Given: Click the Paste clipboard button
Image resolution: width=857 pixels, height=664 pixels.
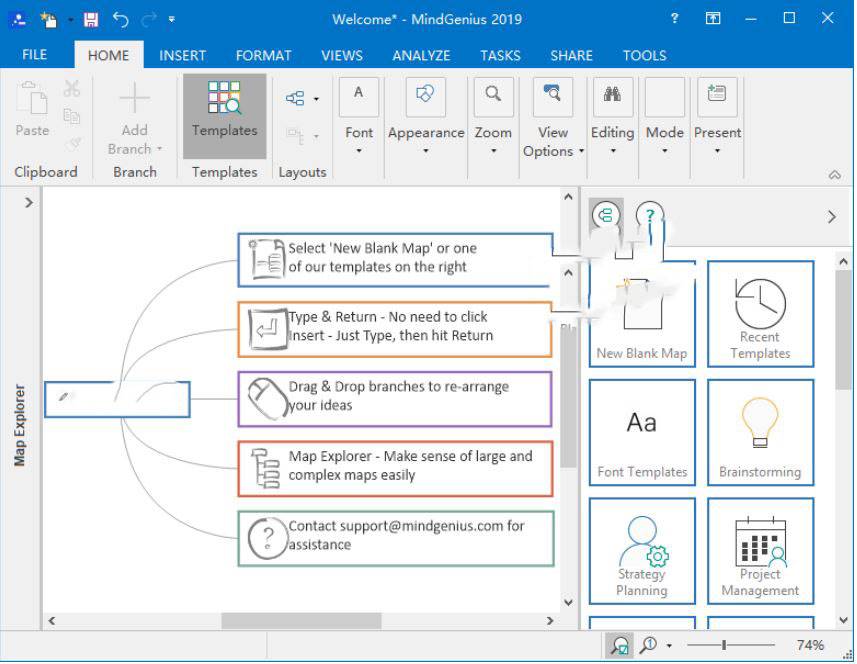Looking at the screenshot, I should coord(32,109).
